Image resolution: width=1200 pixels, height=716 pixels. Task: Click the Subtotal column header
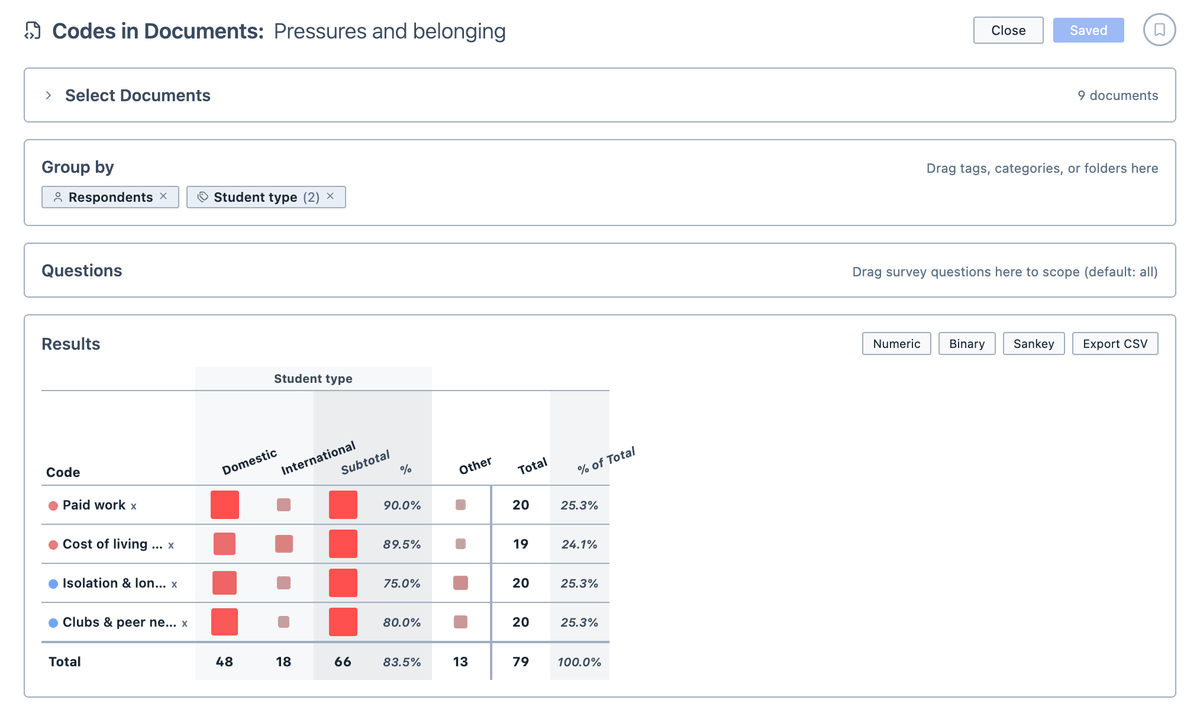coord(365,463)
